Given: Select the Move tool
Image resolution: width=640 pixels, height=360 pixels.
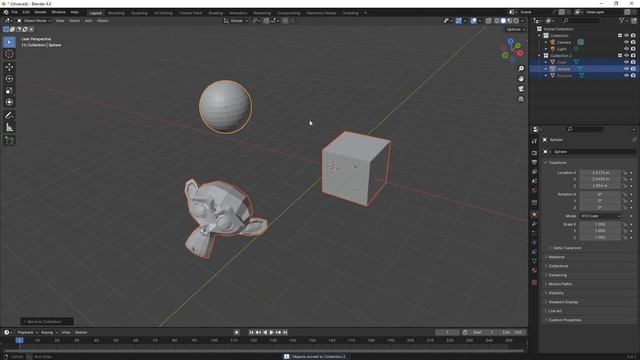Looking at the screenshot, I should (9, 67).
